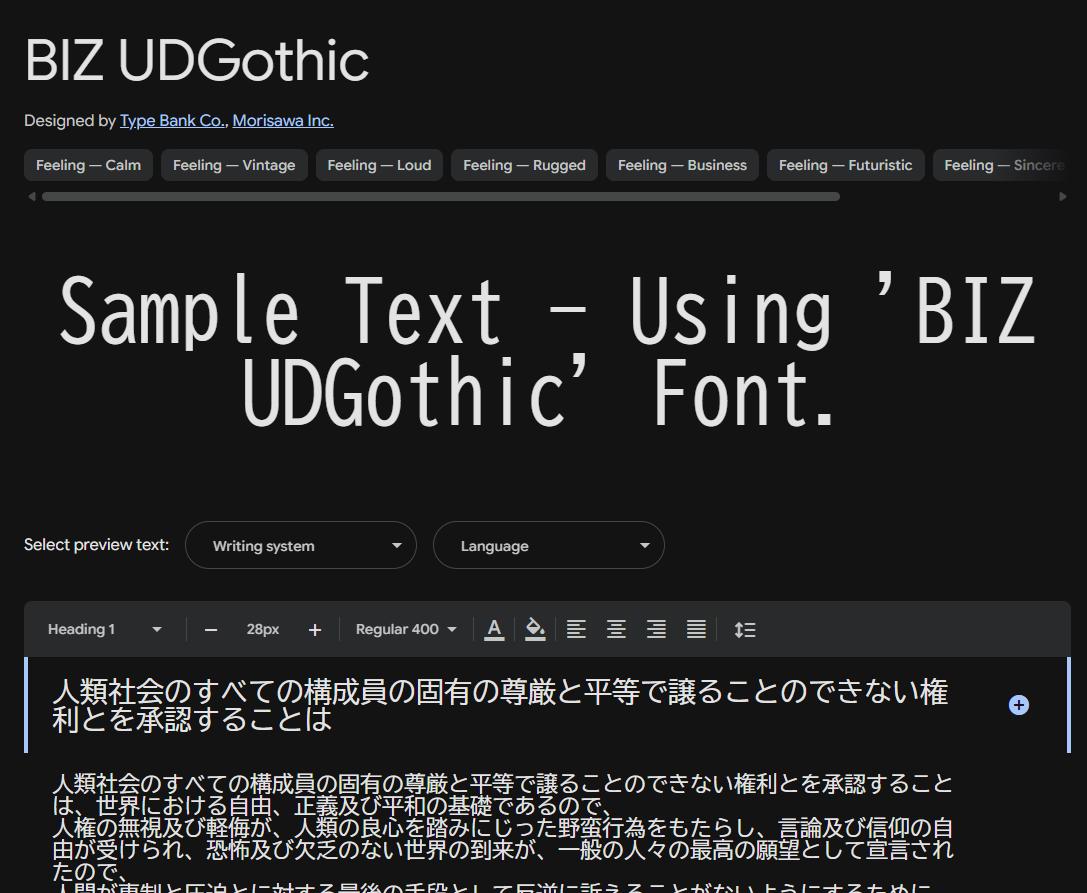Increase font size with plus button
Image resolution: width=1087 pixels, height=893 pixels.
pos(315,630)
